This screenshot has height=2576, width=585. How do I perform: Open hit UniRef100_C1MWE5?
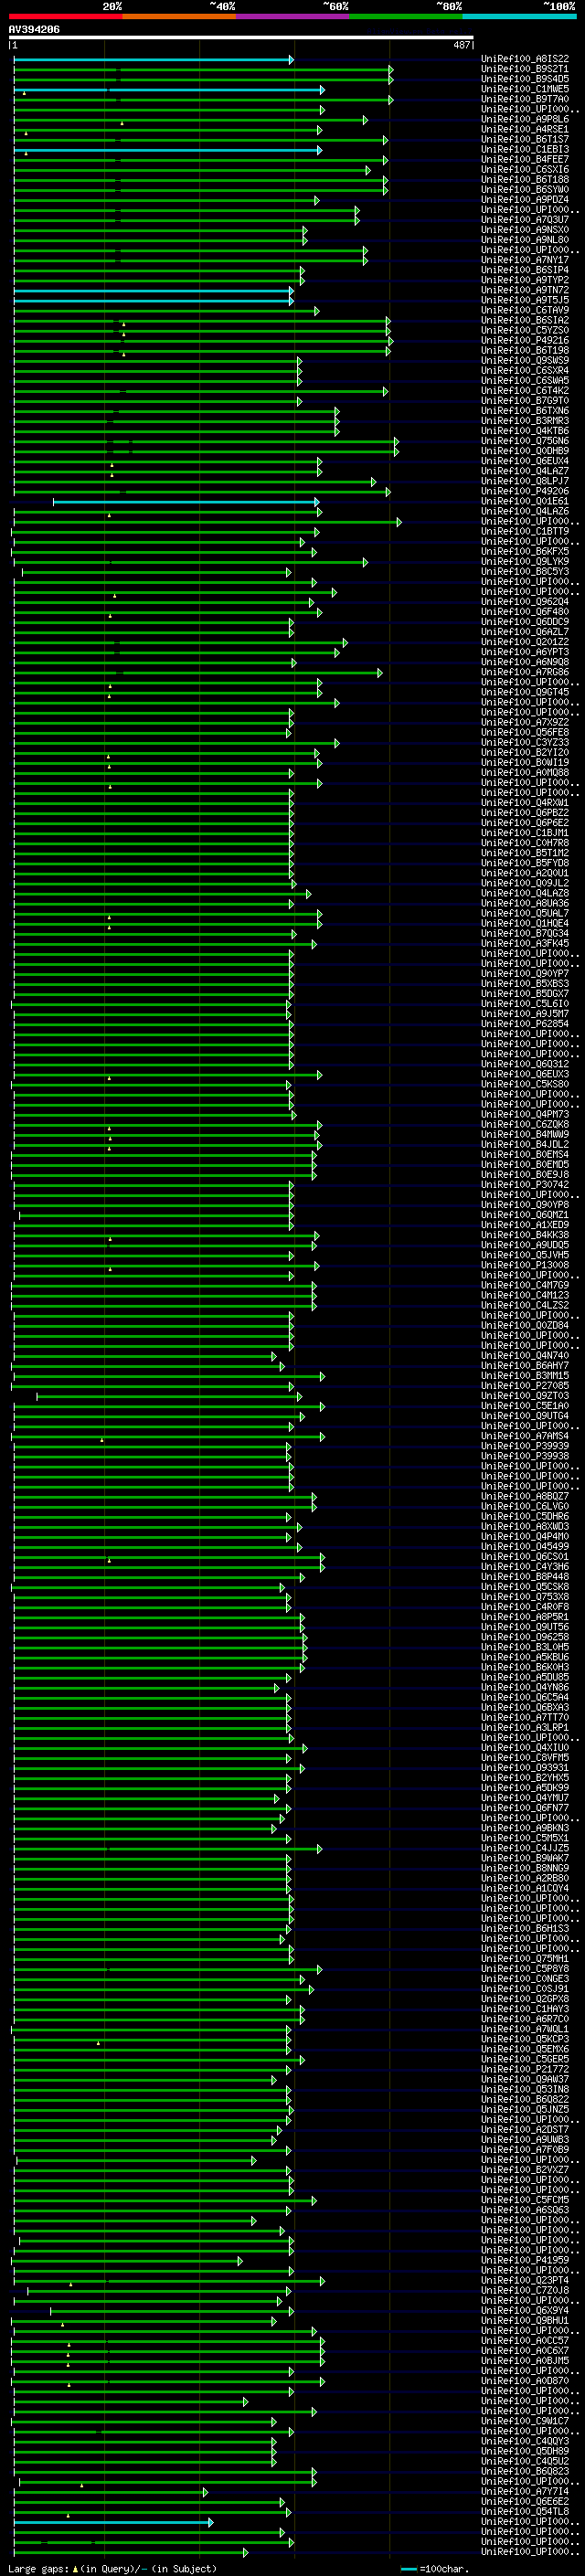click(x=525, y=89)
